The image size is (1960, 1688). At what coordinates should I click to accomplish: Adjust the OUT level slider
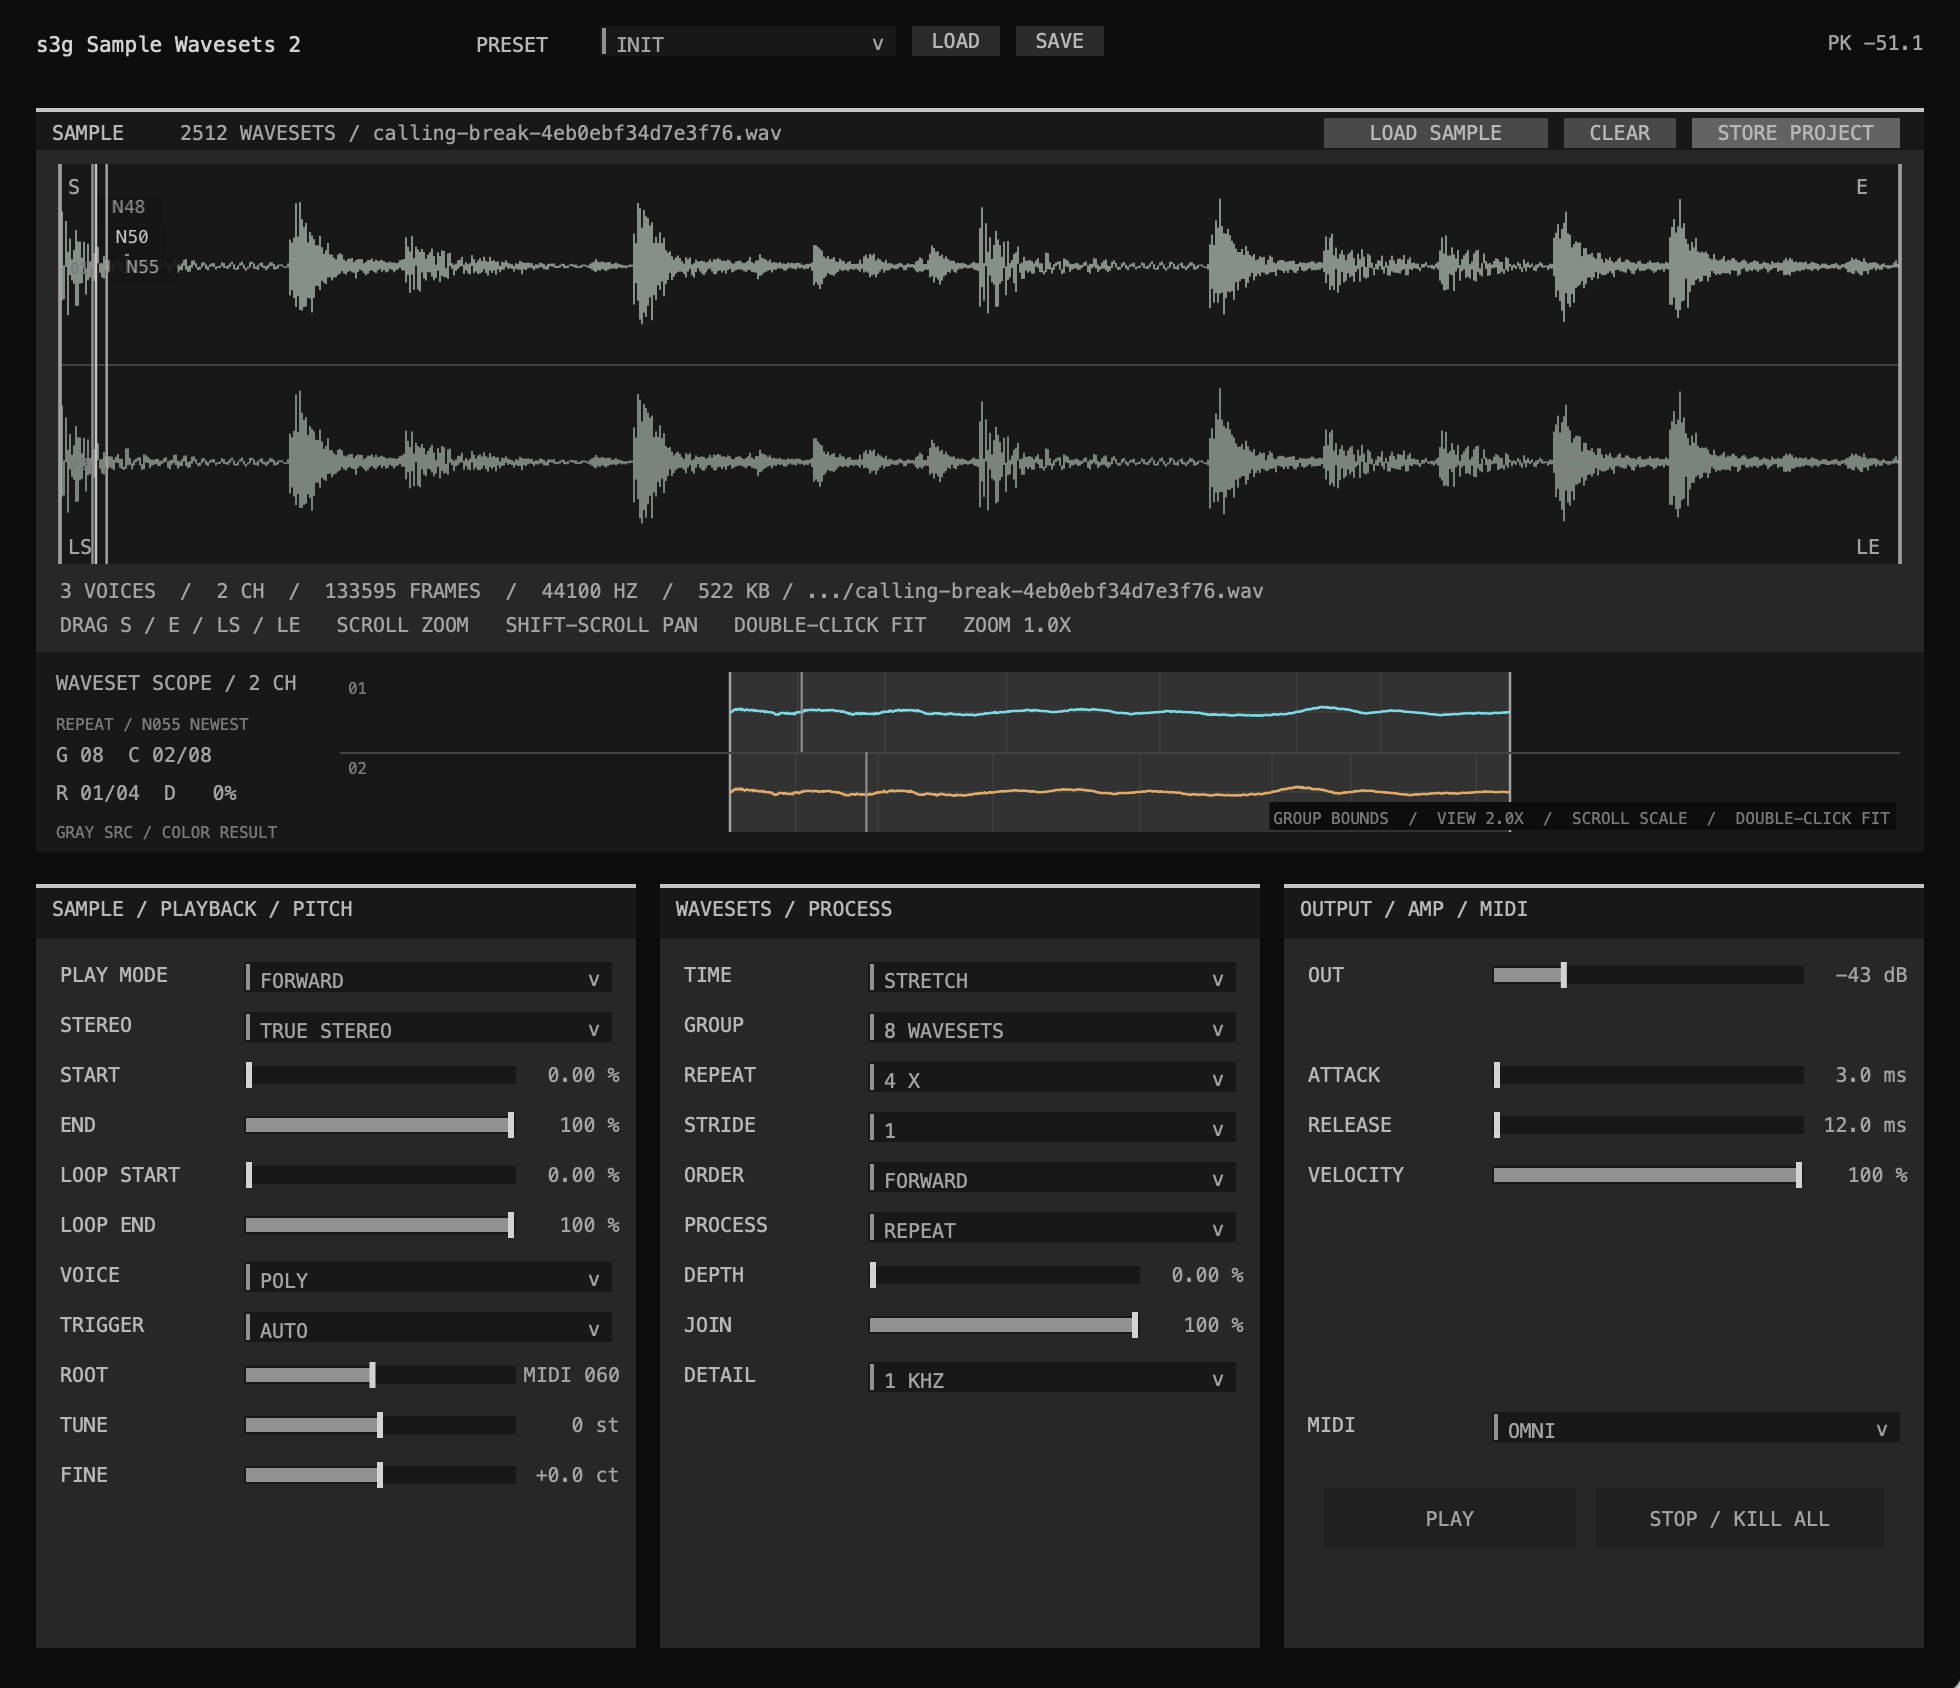pos(1648,975)
